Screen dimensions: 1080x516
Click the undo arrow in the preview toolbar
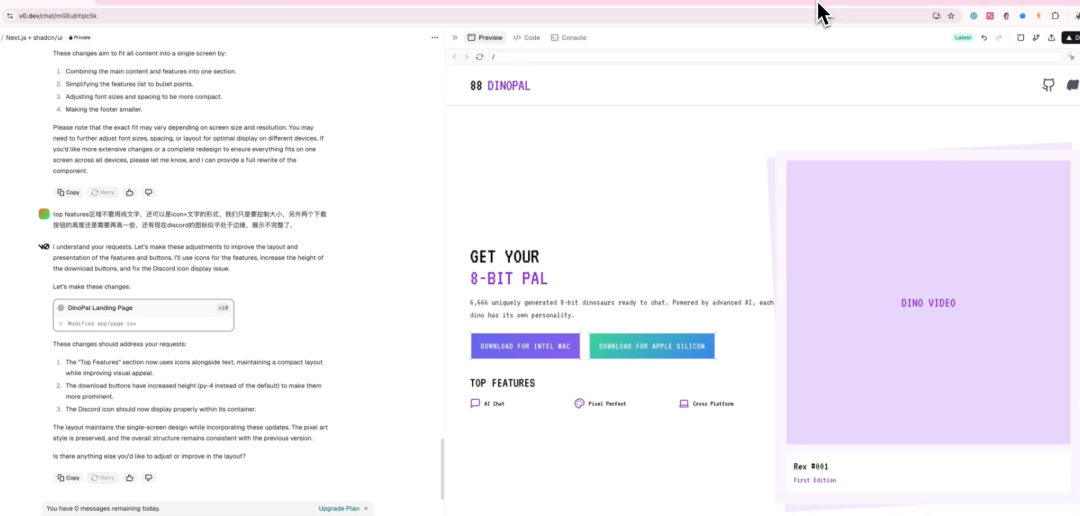click(984, 38)
